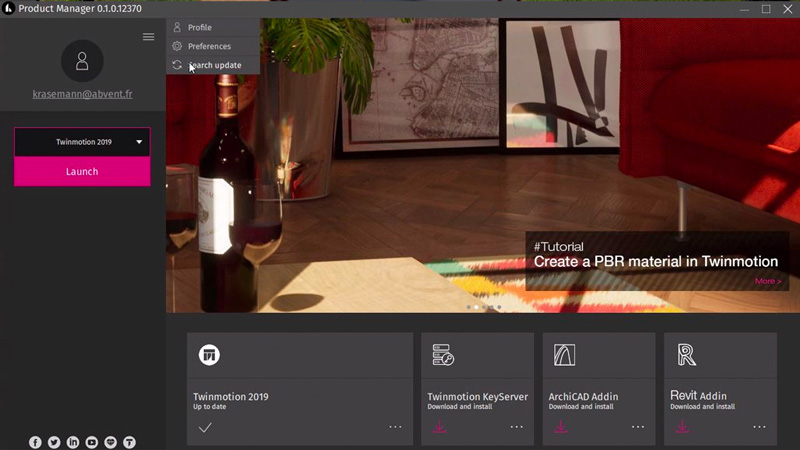
Task: Click the Facebook icon in the sidebar footer
Action: [x=35, y=442]
